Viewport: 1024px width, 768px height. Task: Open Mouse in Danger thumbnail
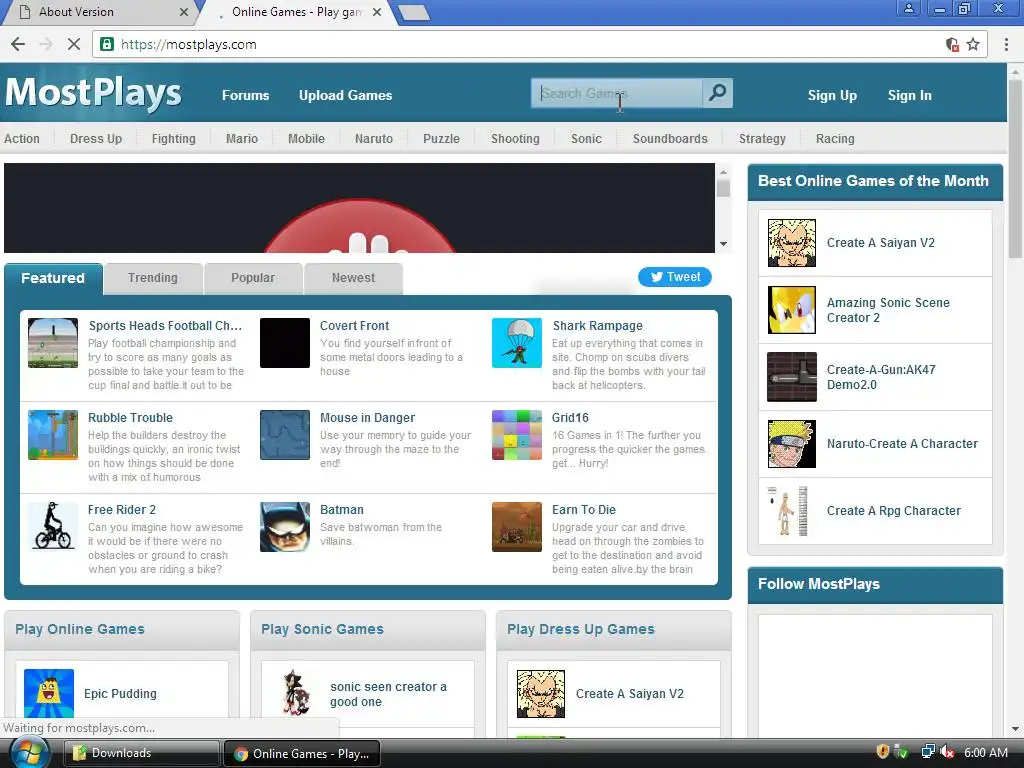(x=285, y=435)
